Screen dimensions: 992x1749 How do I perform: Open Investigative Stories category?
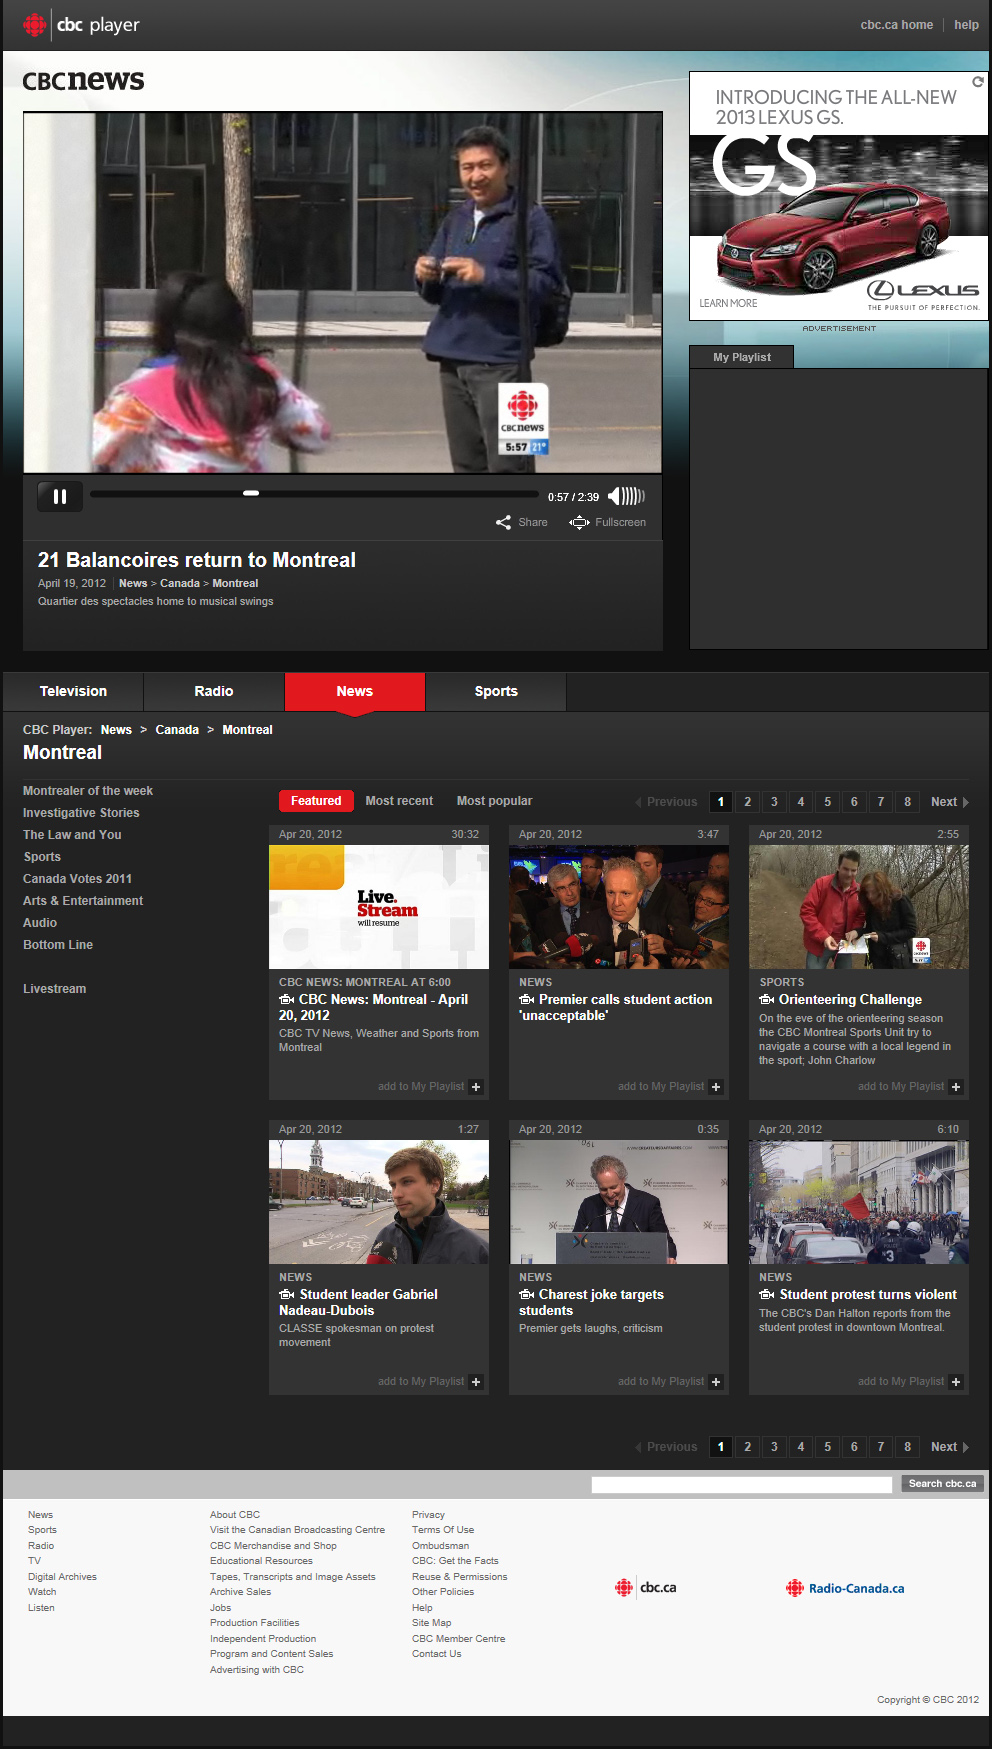coord(81,813)
